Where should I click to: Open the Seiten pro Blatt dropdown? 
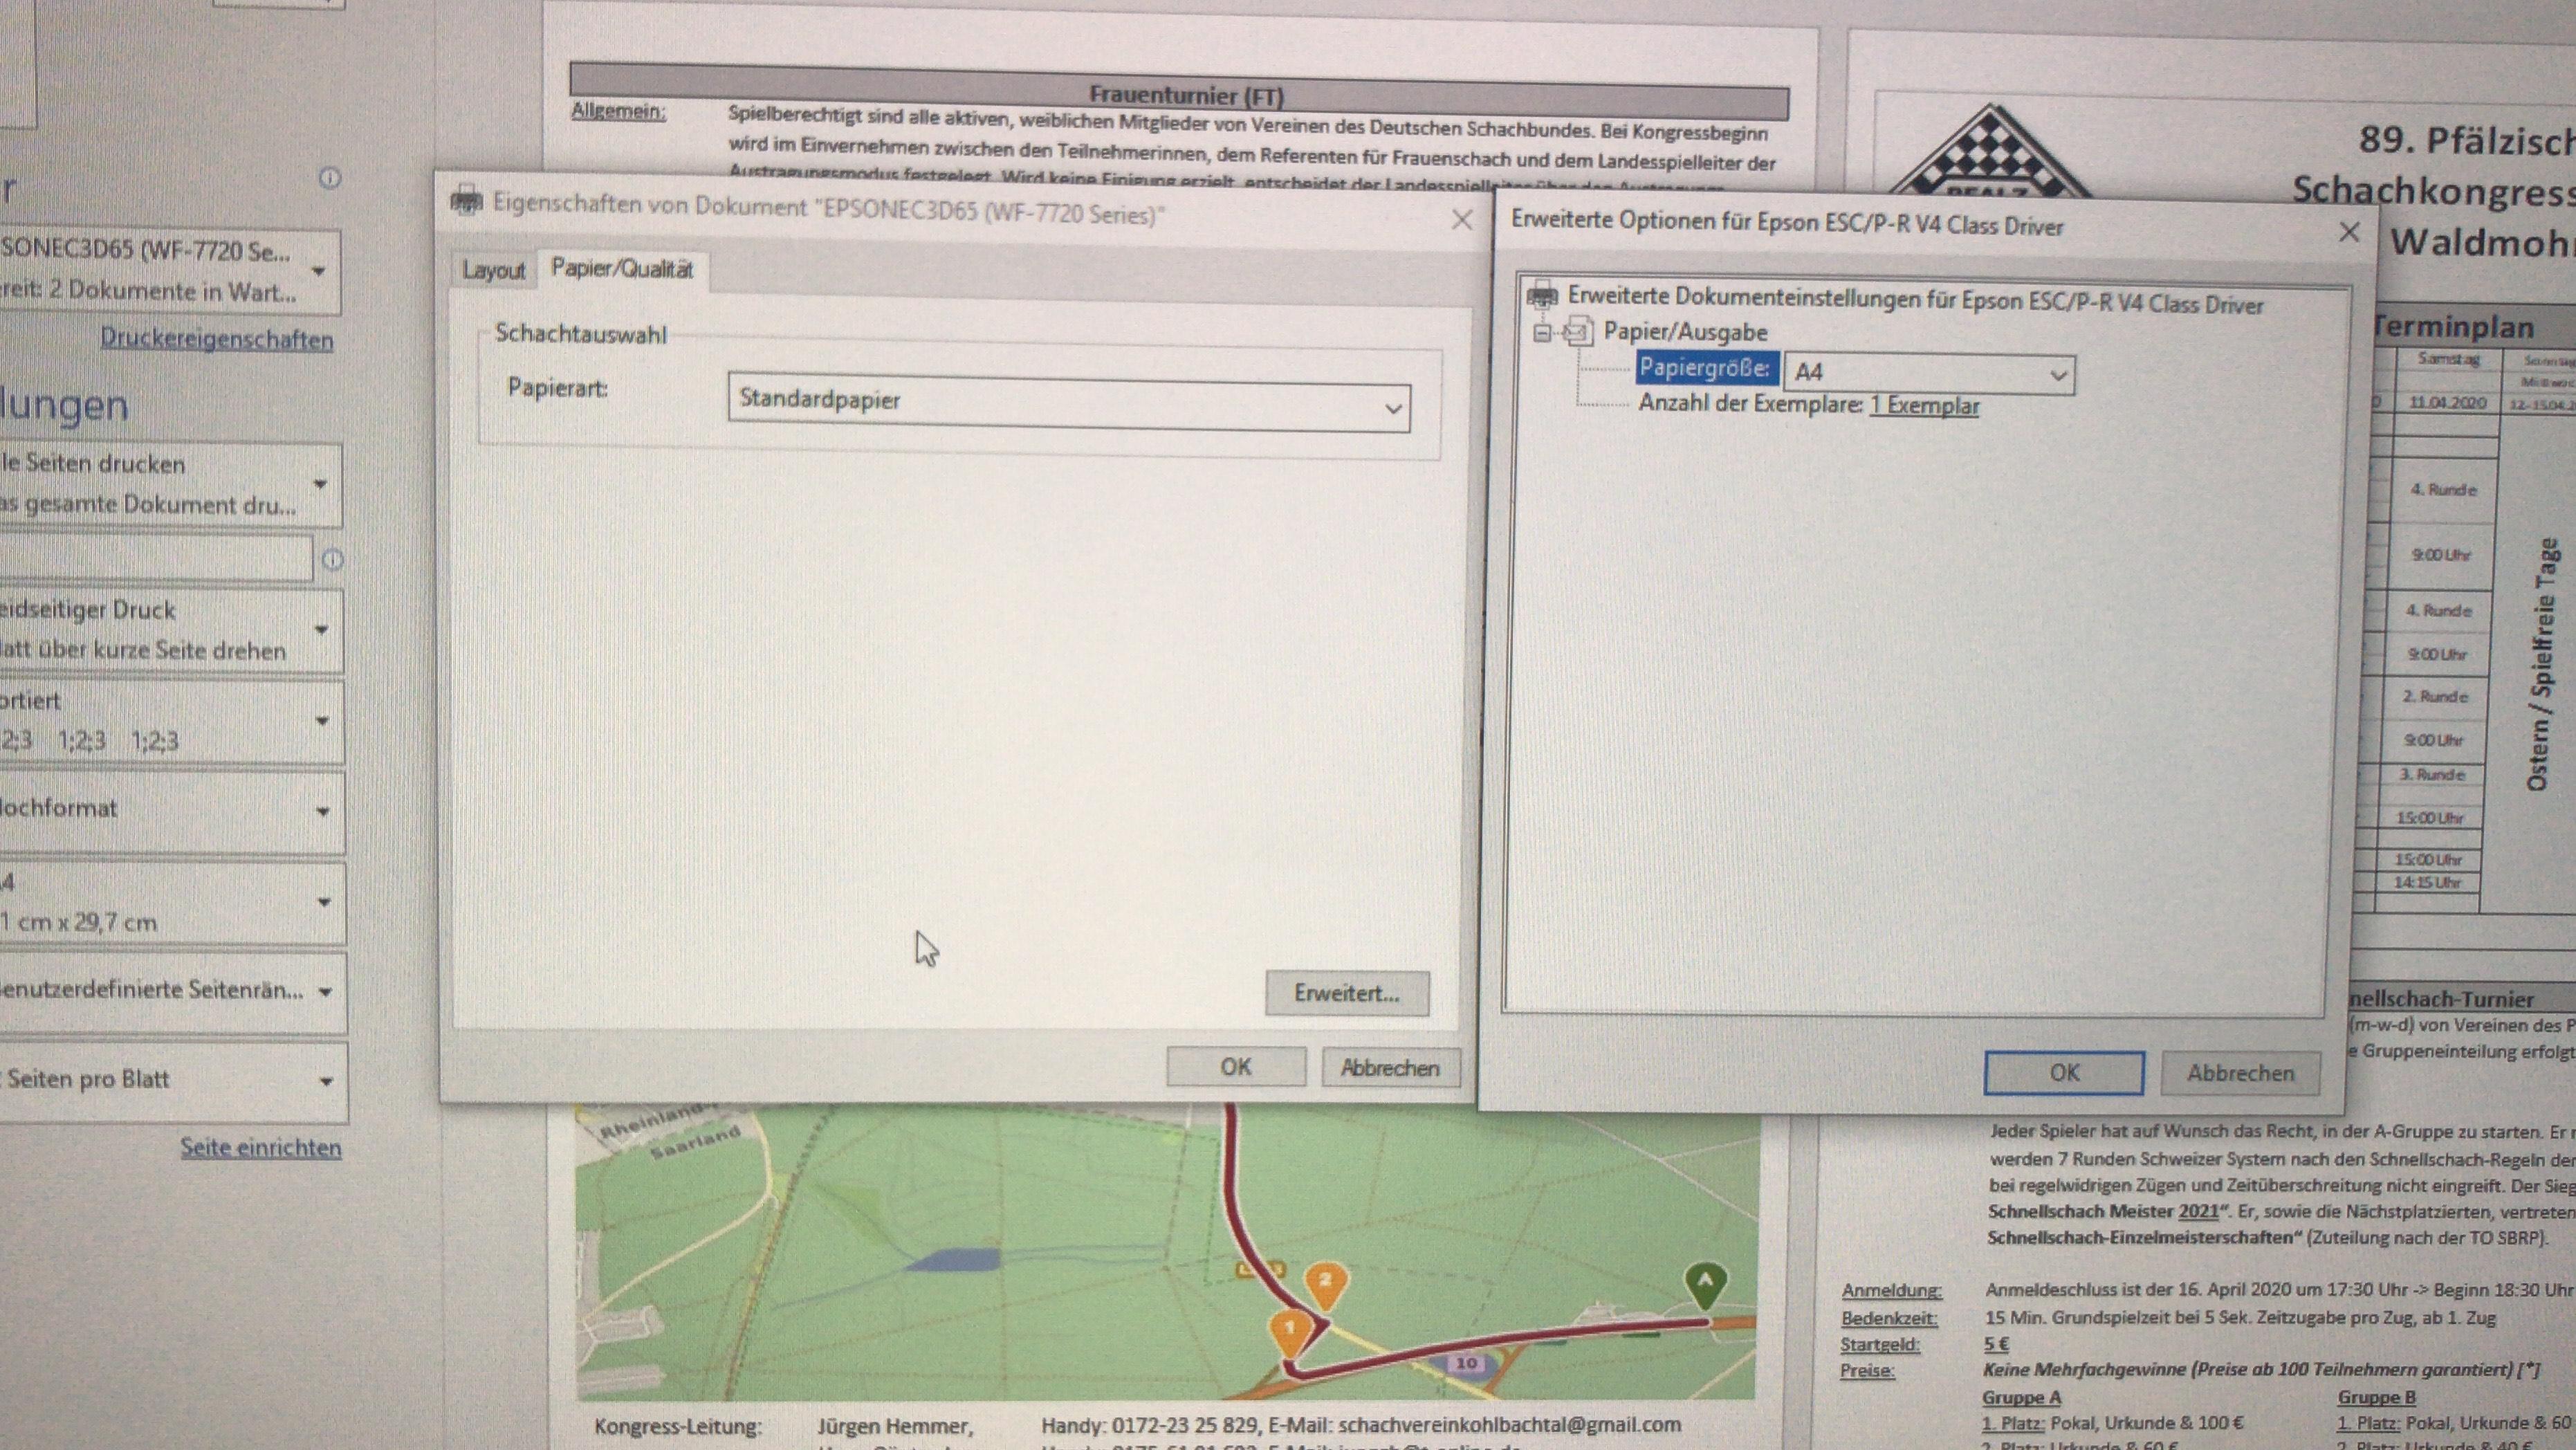coord(174,1081)
